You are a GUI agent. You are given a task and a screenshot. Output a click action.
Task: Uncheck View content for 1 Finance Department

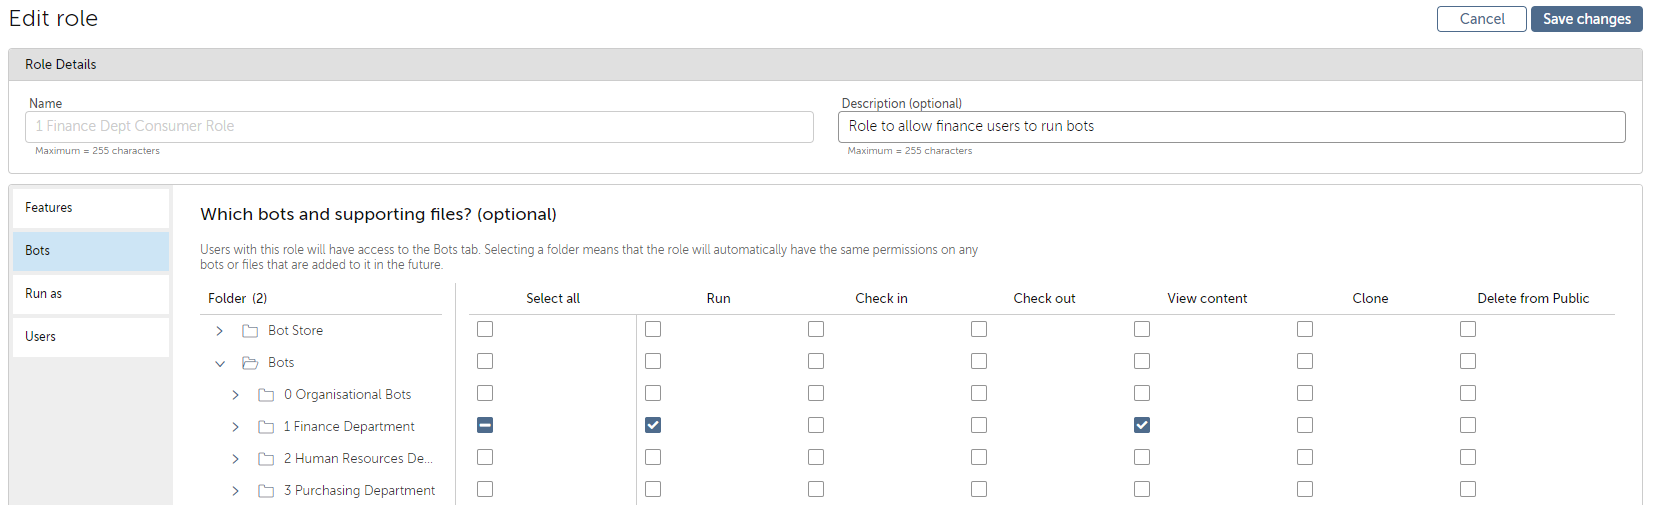tap(1142, 425)
